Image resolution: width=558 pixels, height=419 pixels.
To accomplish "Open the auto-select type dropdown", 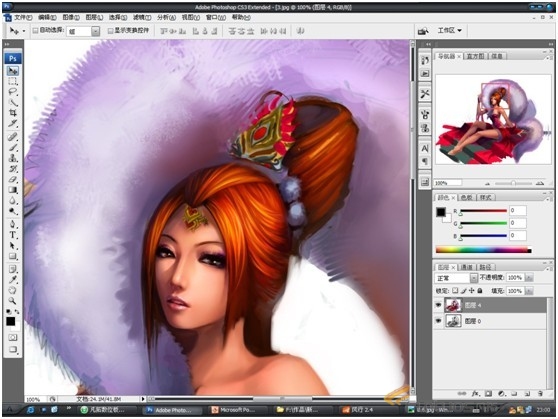I will point(95,31).
